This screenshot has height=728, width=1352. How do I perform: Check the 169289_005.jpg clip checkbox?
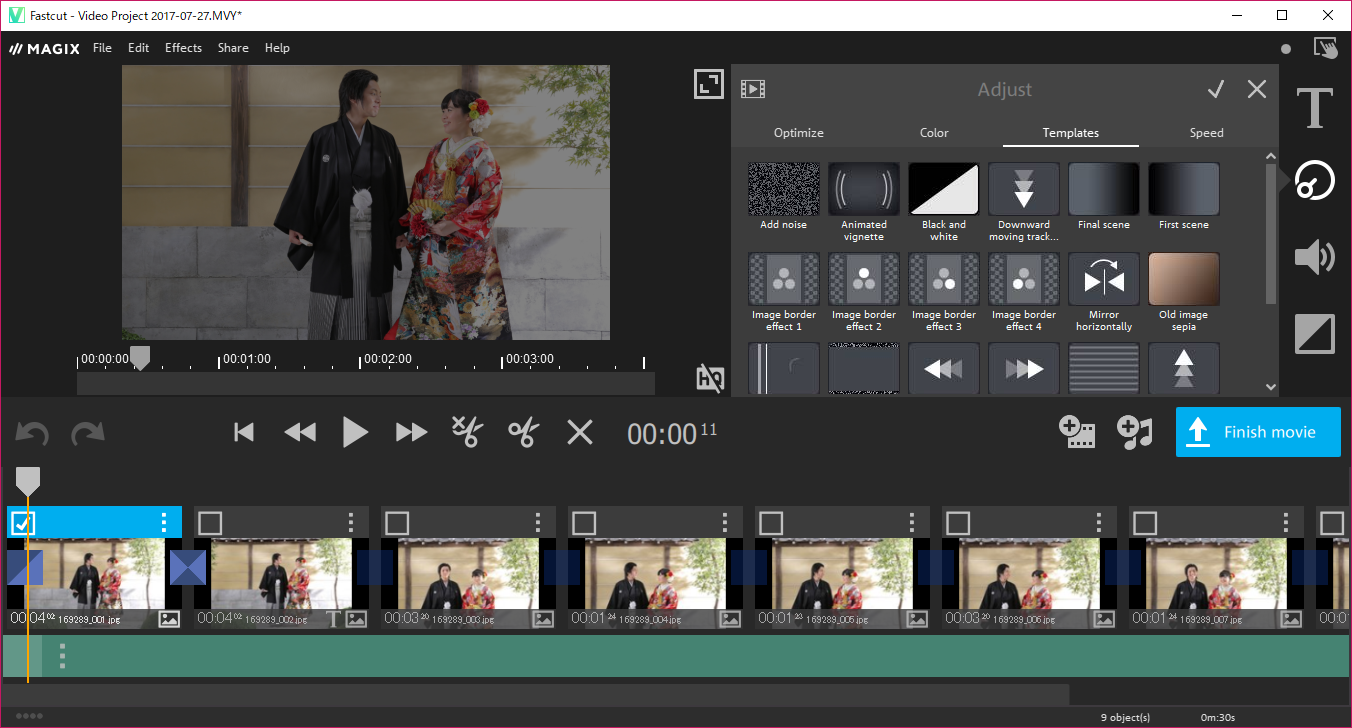pos(771,523)
